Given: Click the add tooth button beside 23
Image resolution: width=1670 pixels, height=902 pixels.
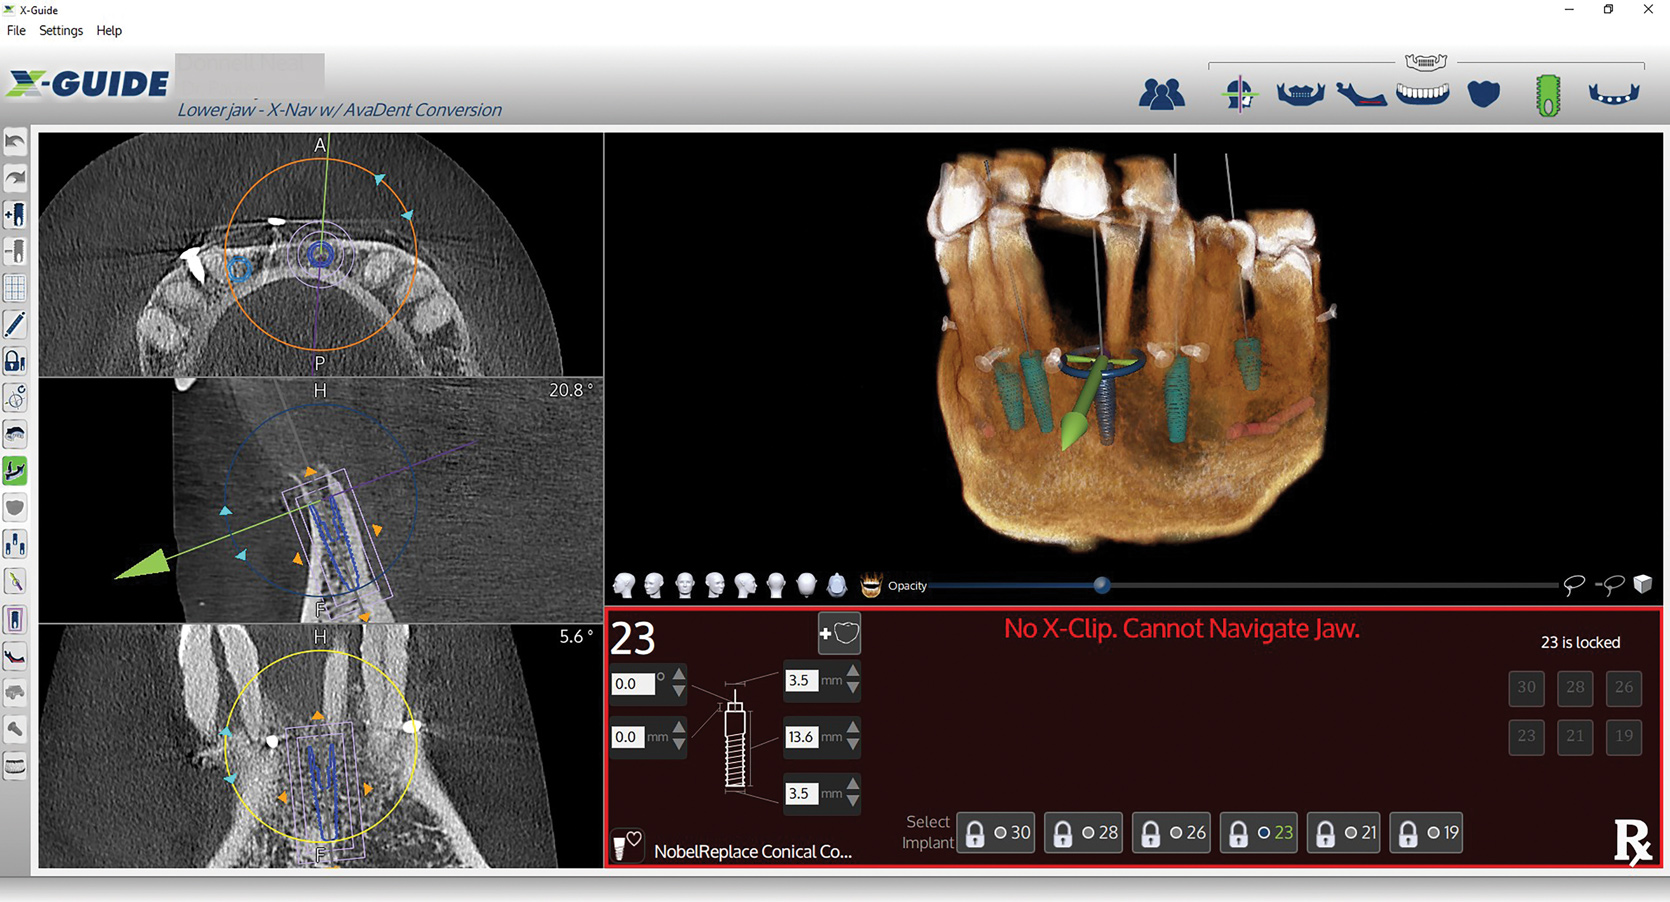Looking at the screenshot, I should click(x=838, y=634).
